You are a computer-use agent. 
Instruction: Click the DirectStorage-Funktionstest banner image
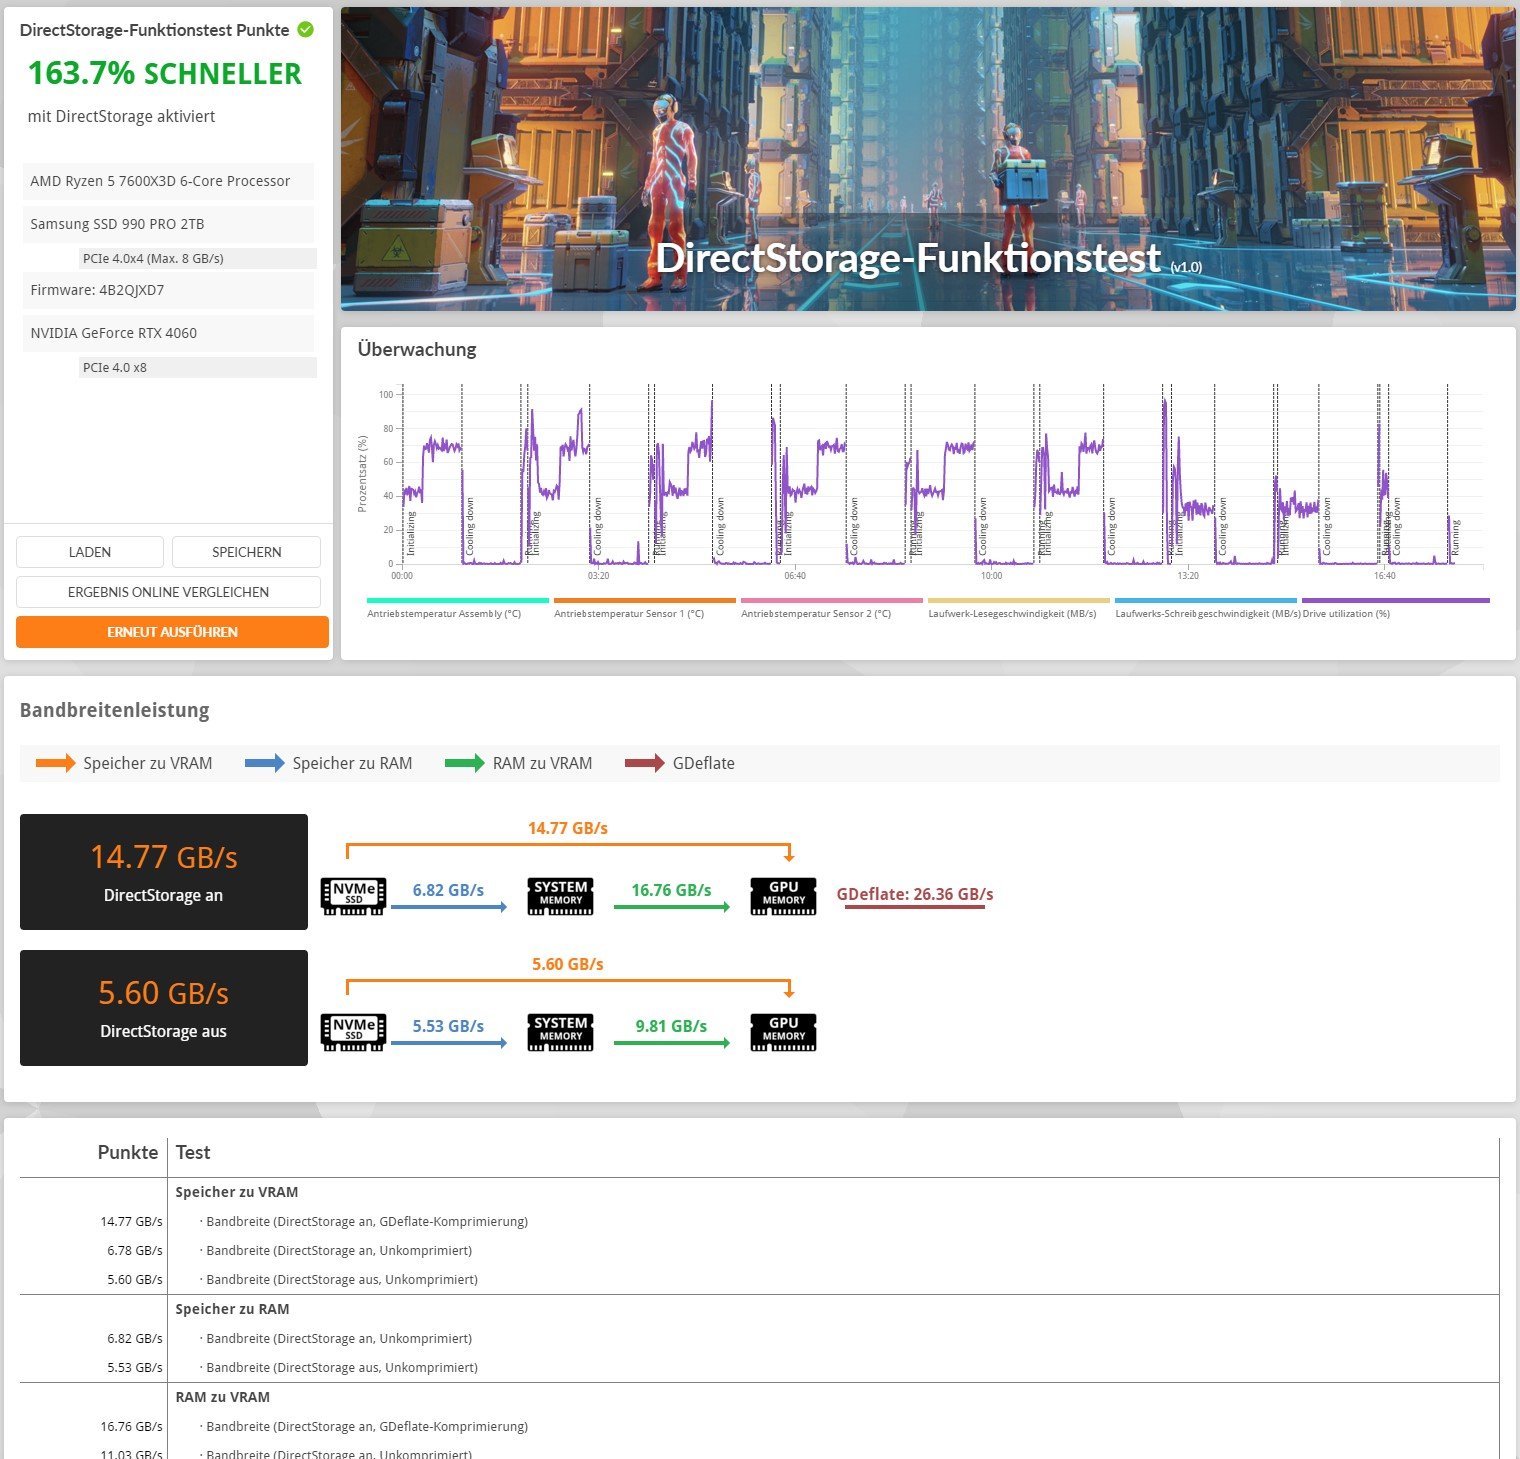point(928,159)
